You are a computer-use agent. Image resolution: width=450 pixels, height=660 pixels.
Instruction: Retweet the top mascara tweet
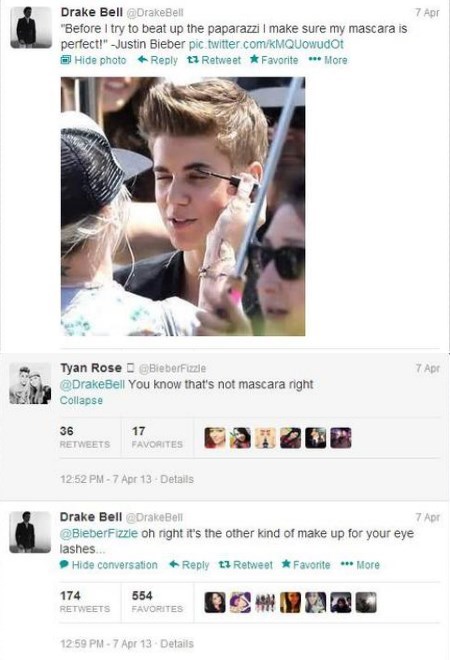213,60
